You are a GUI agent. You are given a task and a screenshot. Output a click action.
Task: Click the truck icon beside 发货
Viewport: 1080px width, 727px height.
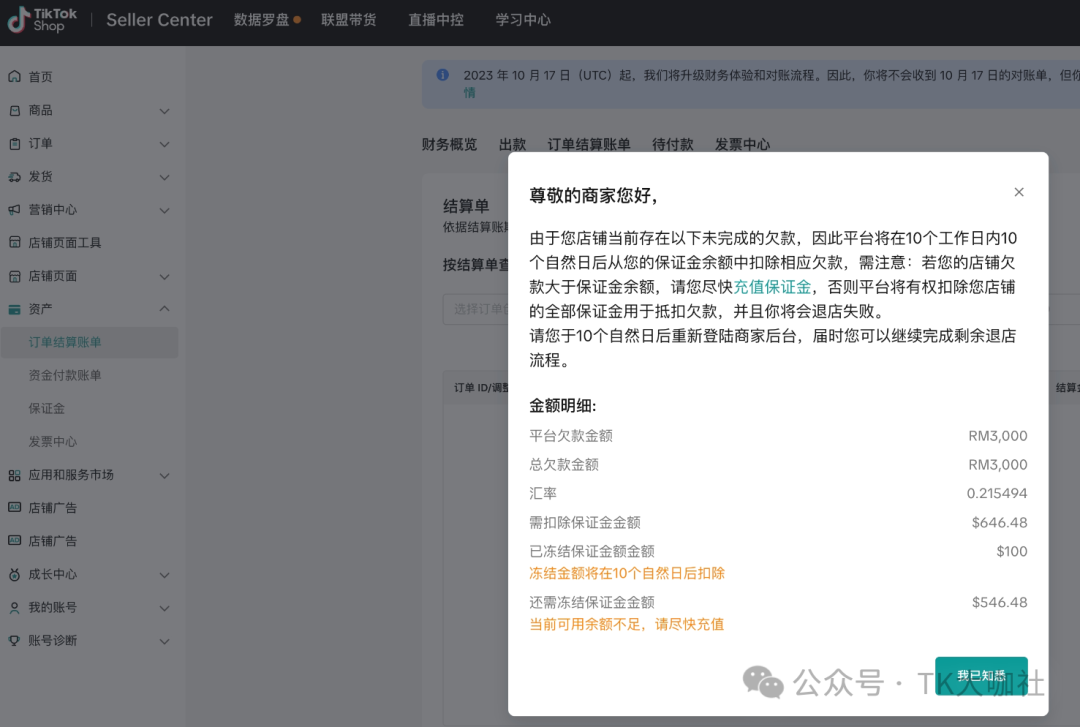coord(14,177)
